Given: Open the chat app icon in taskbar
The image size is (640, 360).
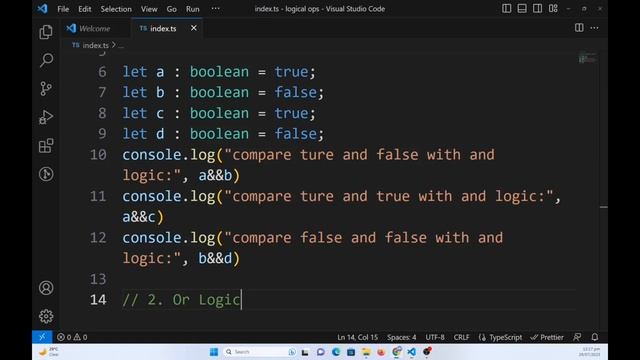Looking at the screenshot, I should pos(320,352).
